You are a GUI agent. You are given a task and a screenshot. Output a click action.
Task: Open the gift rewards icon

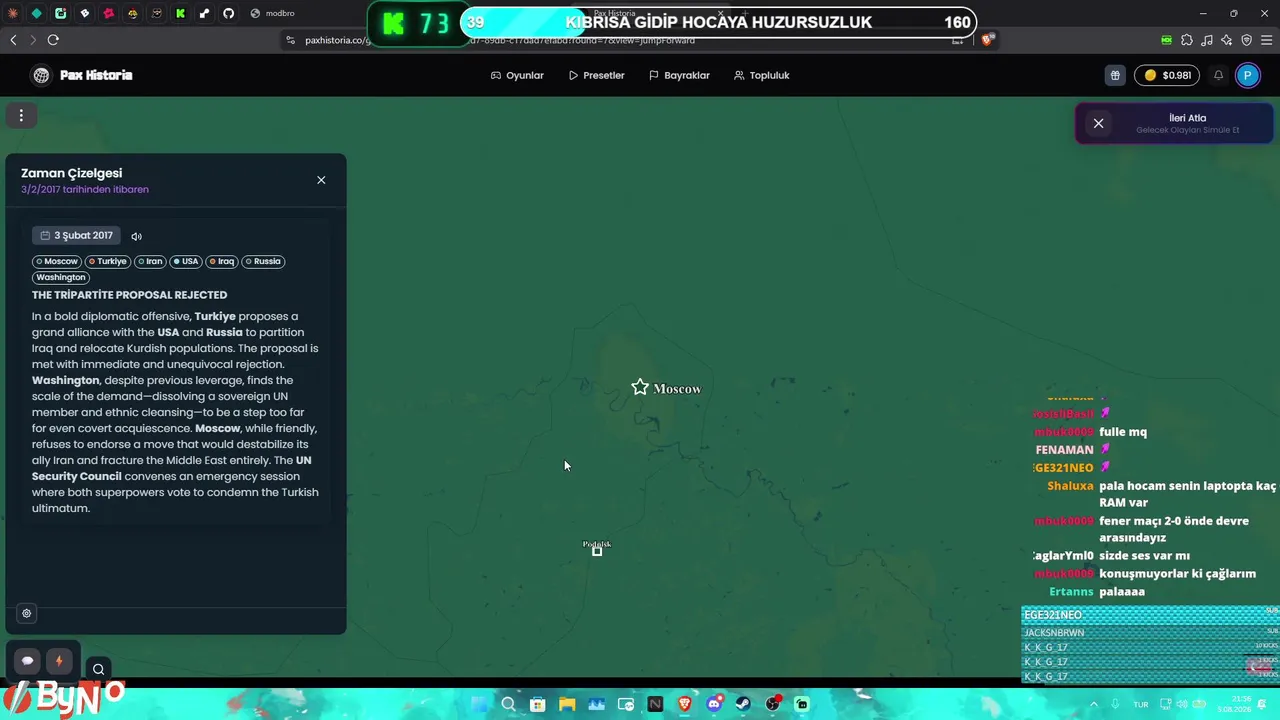point(1115,75)
